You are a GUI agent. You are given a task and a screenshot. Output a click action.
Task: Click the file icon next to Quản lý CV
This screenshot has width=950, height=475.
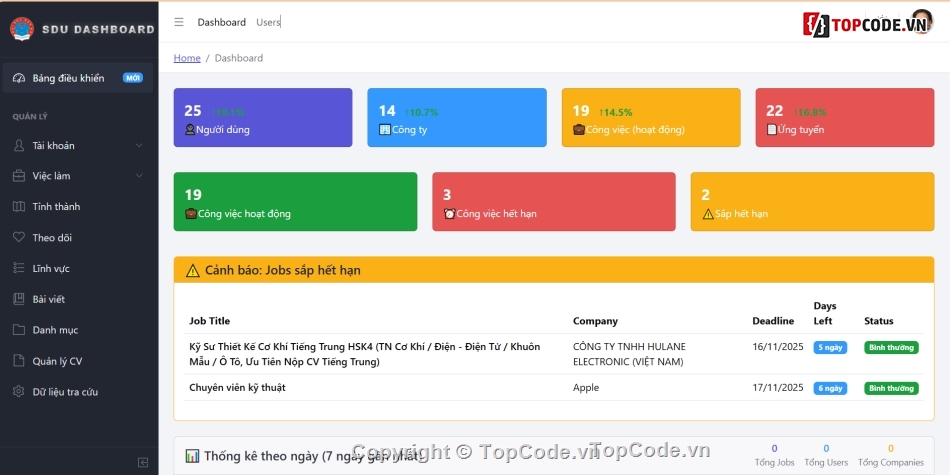point(19,361)
